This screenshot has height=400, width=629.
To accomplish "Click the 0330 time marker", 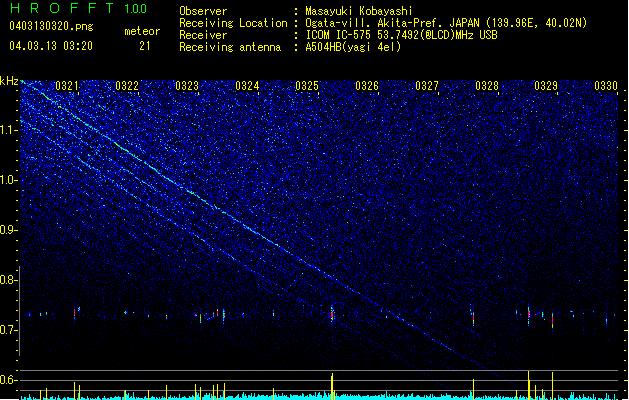I will [x=606, y=85].
